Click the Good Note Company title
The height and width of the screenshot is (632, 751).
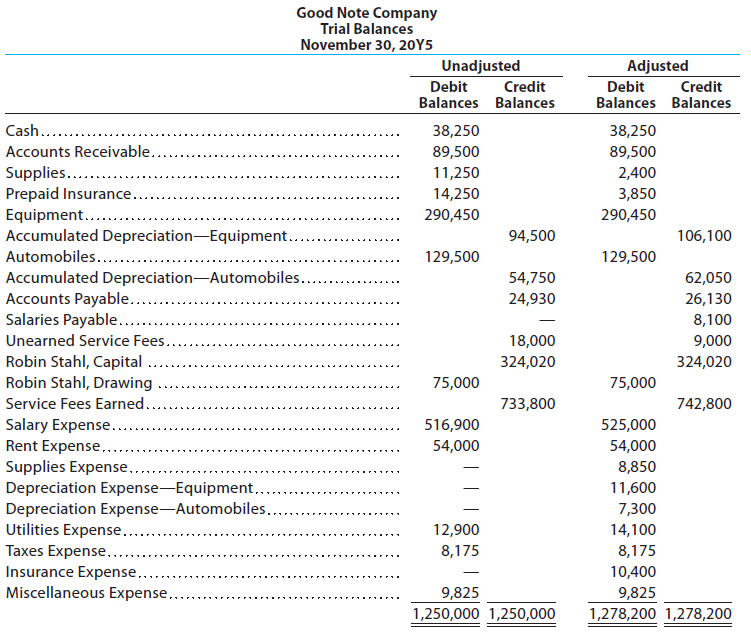[367, 13]
